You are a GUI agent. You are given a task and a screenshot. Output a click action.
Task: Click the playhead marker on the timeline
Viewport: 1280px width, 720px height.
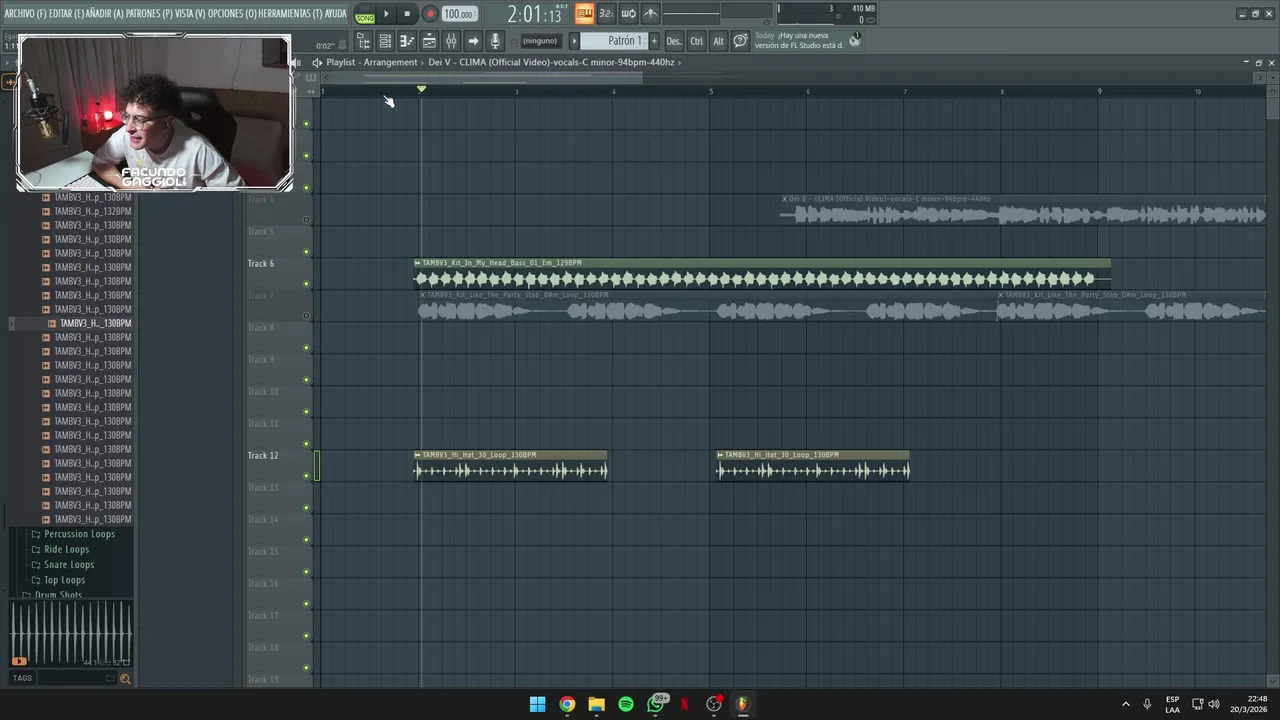click(421, 90)
